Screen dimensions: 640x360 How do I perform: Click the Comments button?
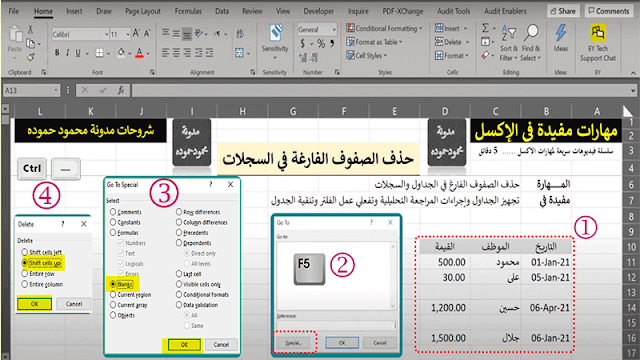(x=609, y=11)
